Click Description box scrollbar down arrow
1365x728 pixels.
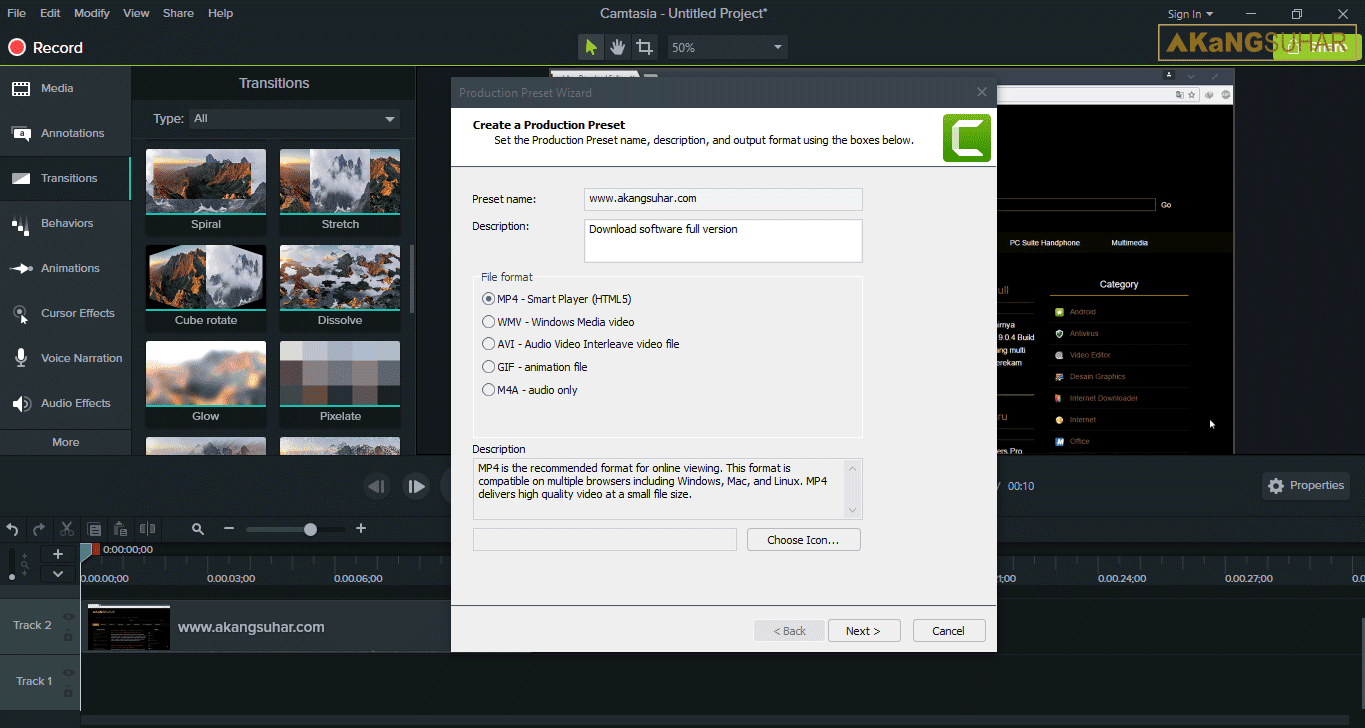(x=853, y=511)
